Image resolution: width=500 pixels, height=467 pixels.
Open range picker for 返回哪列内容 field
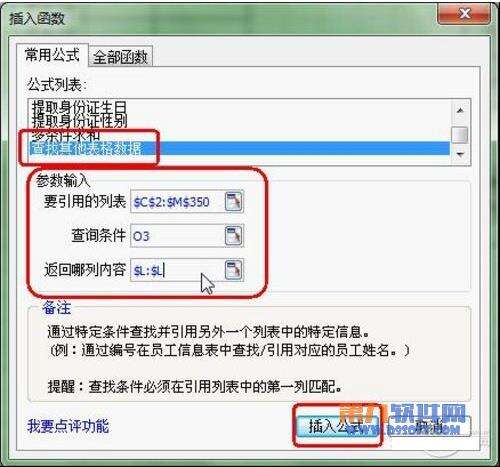pos(234,270)
